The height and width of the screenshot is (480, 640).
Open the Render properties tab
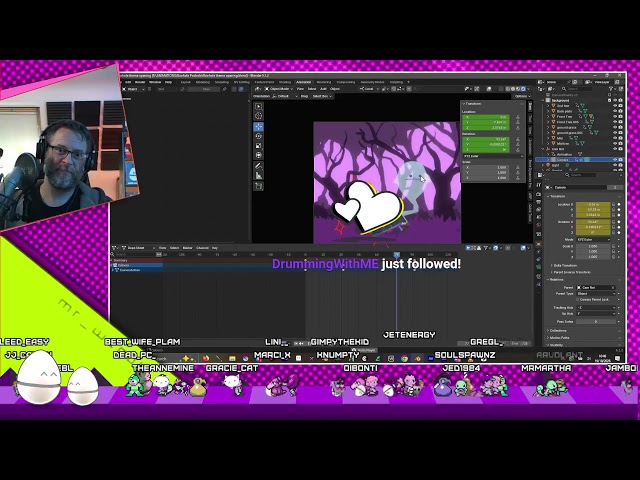tap(539, 195)
